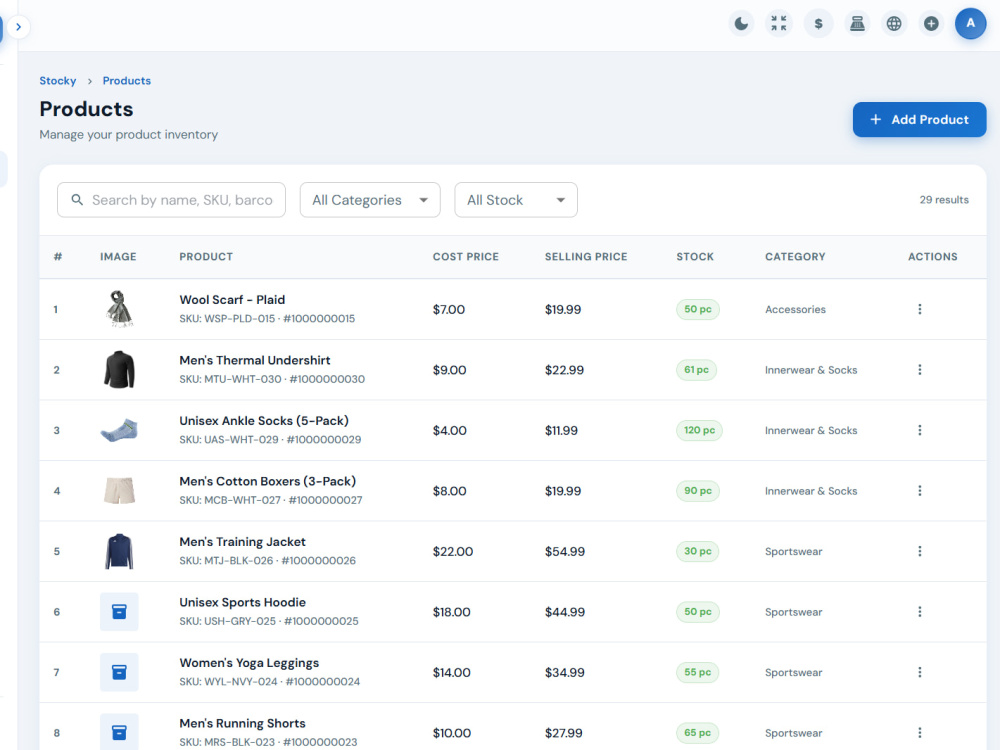Viewport: 1000px width, 750px height.
Task: Click the Accessories category cell
Action: pyautogui.click(x=795, y=309)
